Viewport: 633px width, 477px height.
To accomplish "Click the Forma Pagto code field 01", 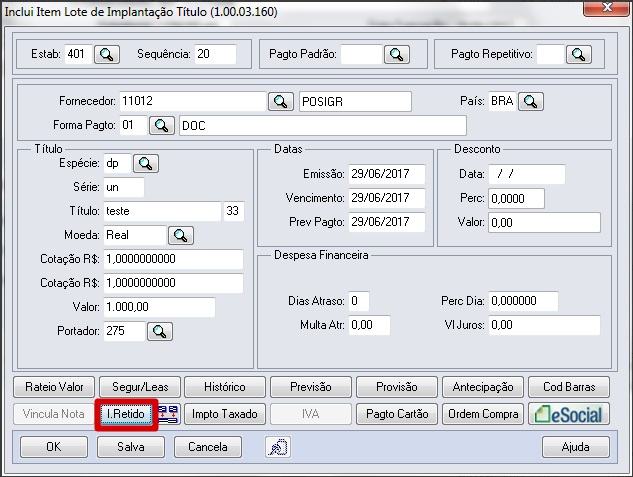I will 133,126.
